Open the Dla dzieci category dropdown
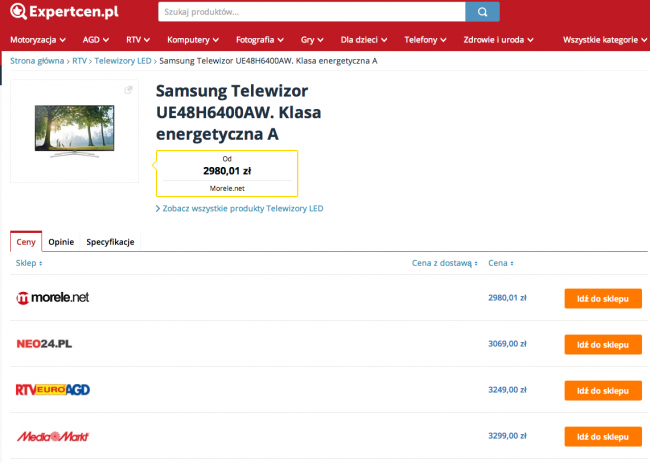The height and width of the screenshot is (463, 650). [364, 40]
